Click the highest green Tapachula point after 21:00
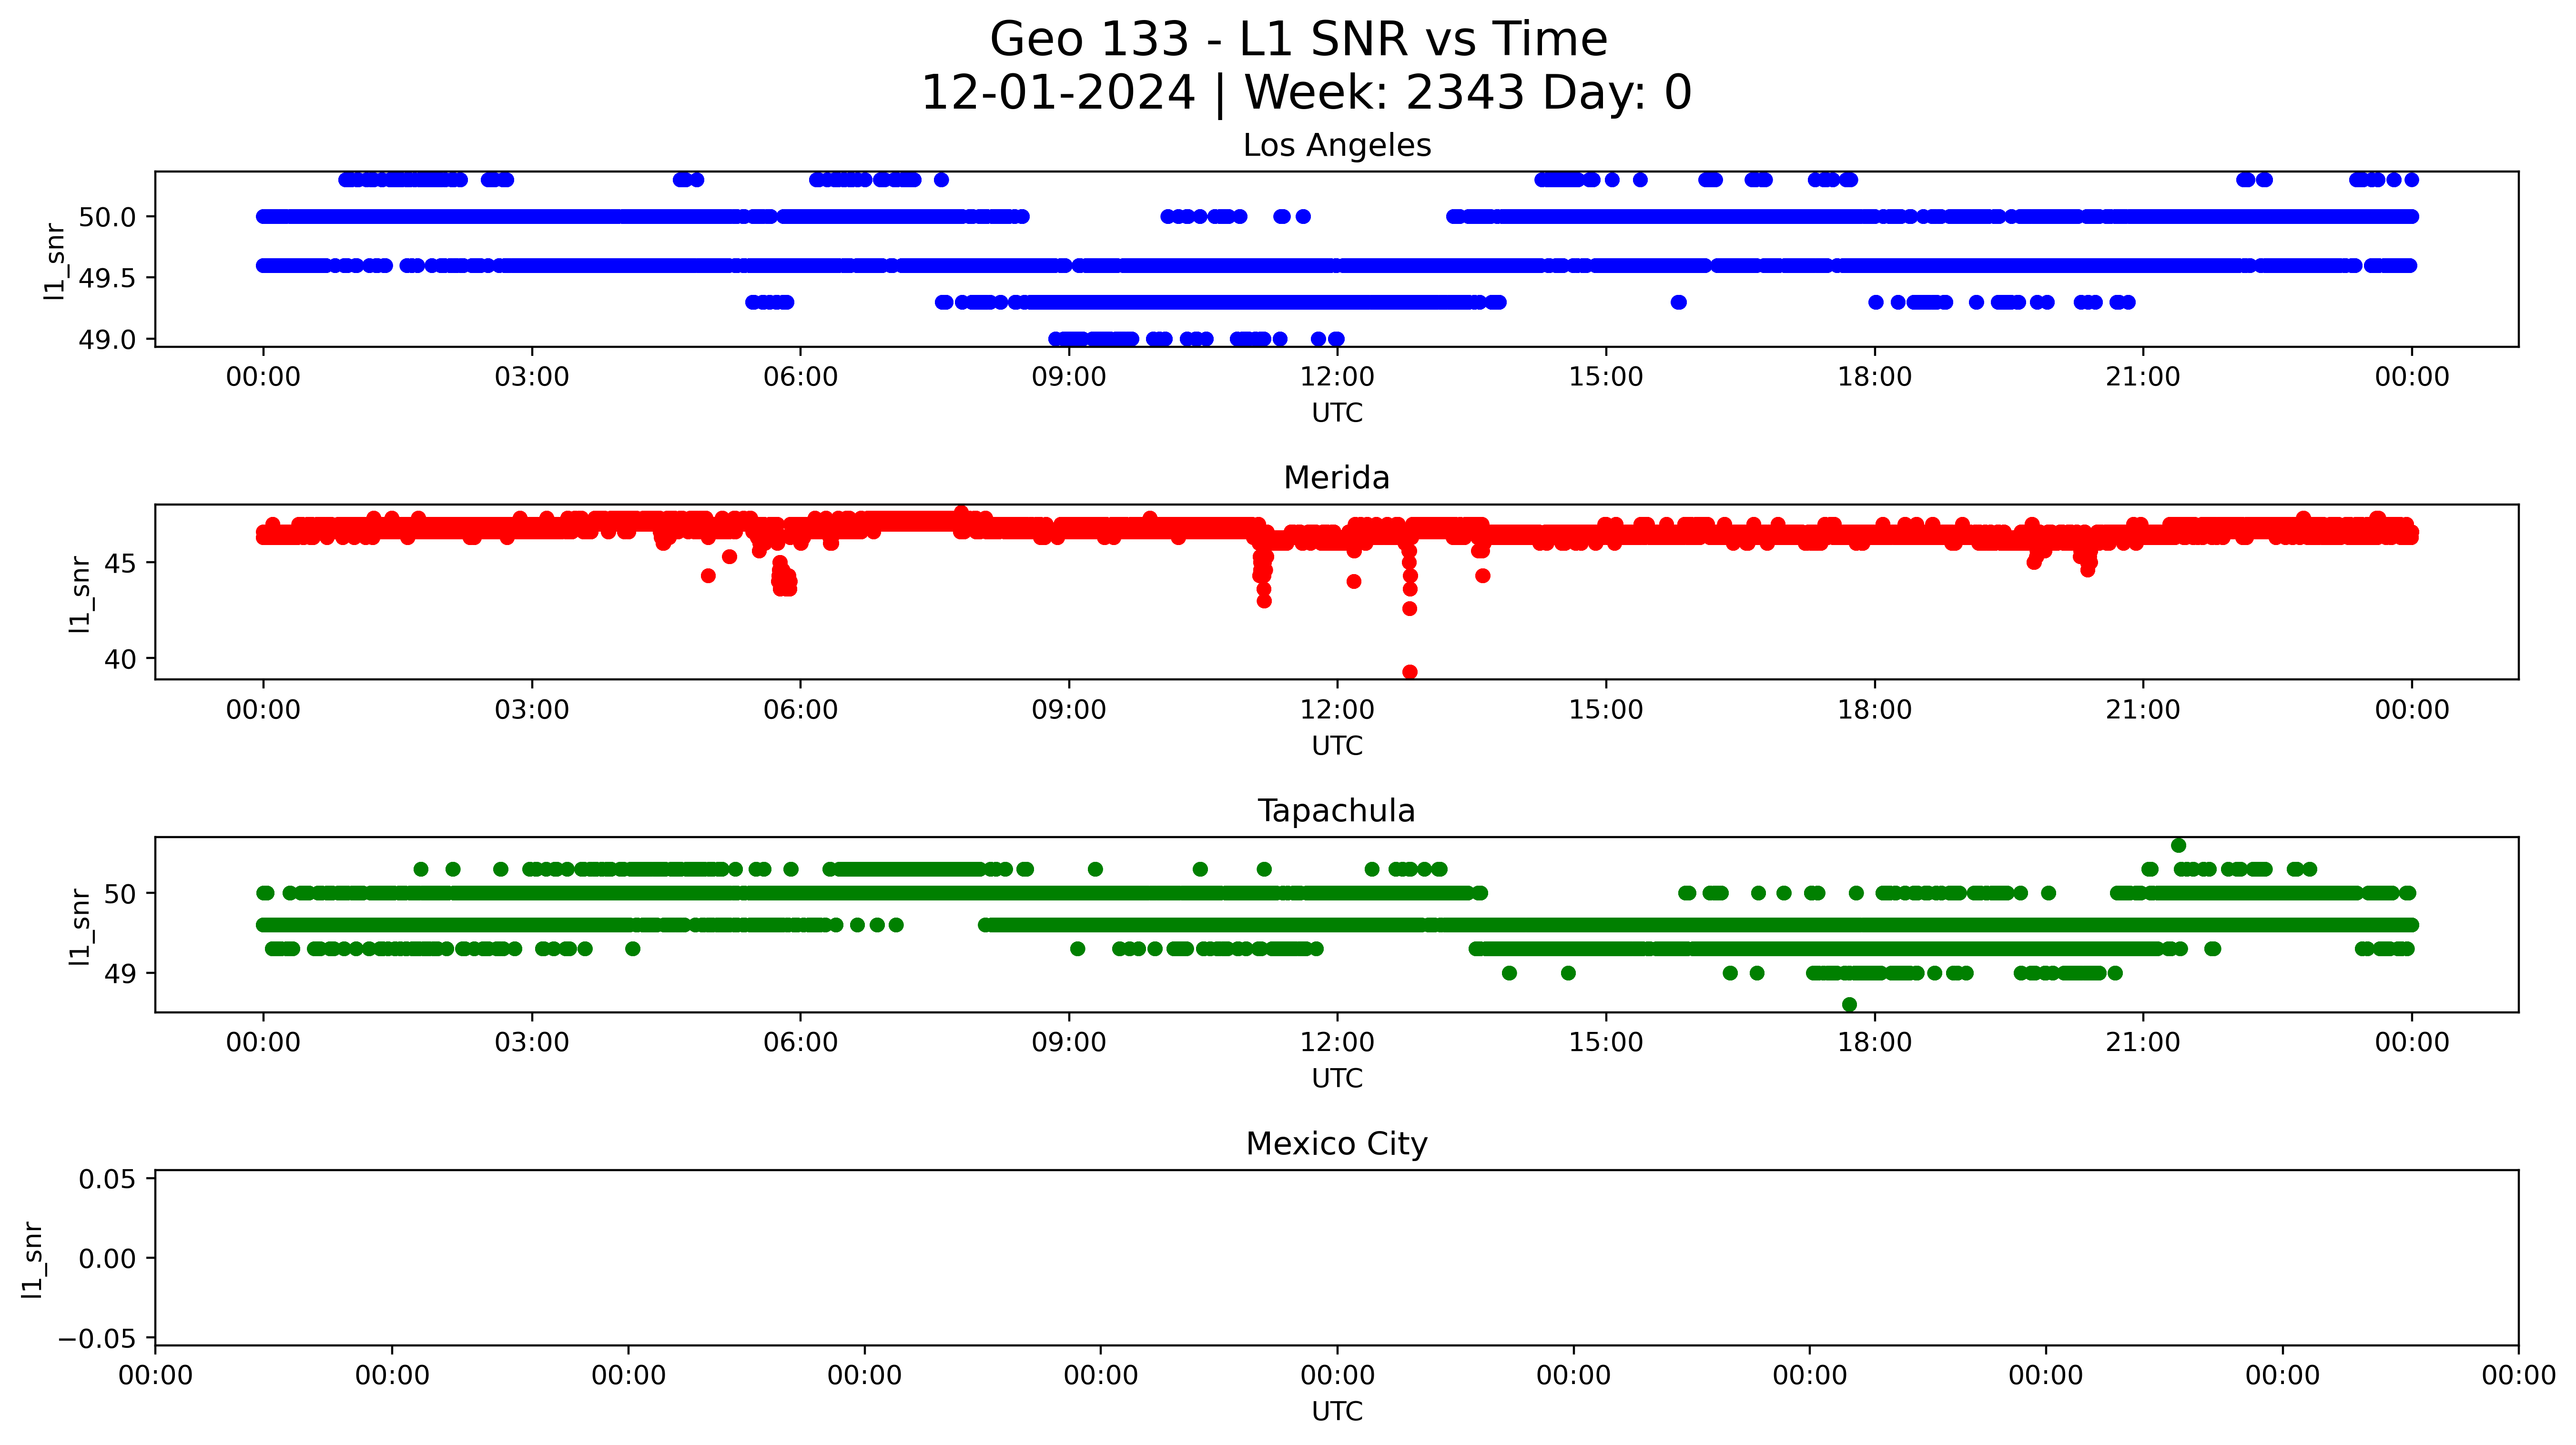 [x=2178, y=845]
